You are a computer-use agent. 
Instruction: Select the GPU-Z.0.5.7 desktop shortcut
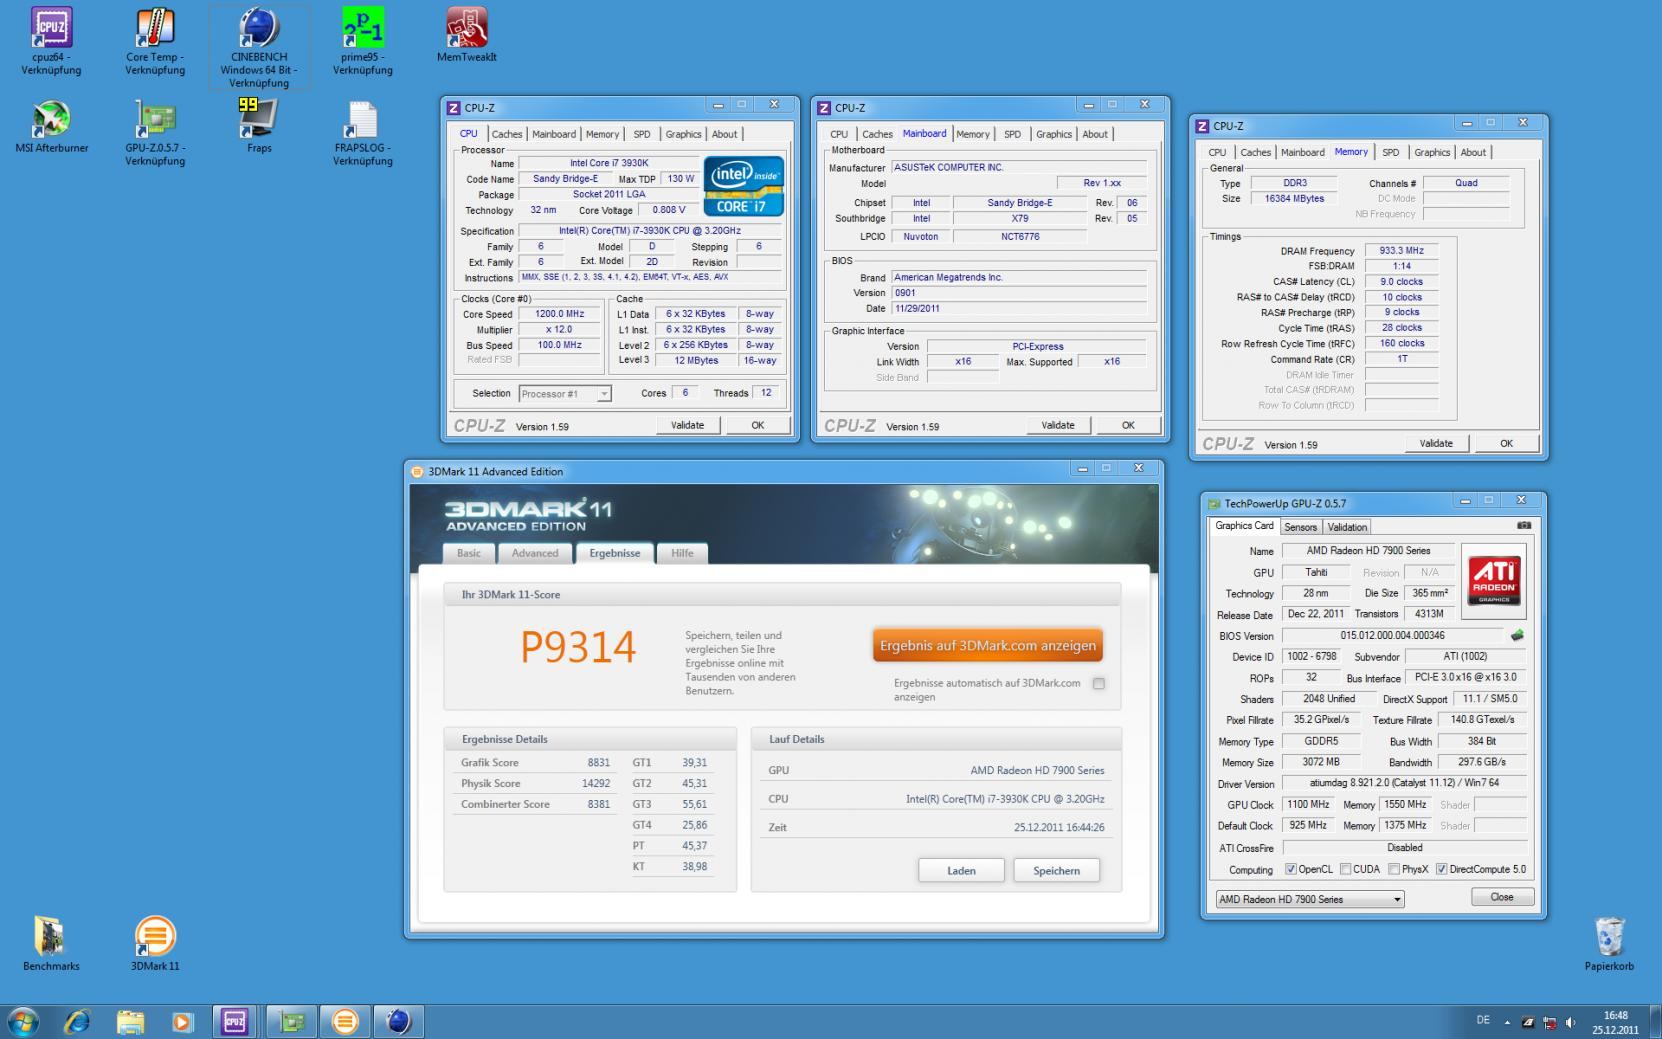coord(155,132)
